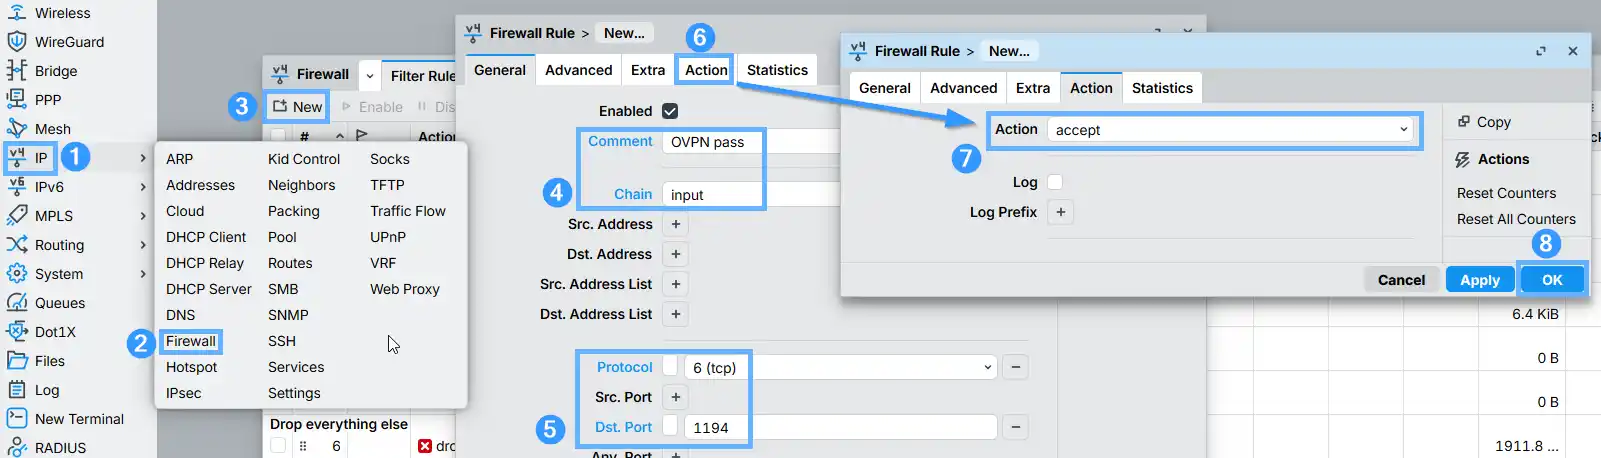Screen dimensions: 1601x458
Task: Click the drop action icon in rule 6
Action: tap(425, 446)
